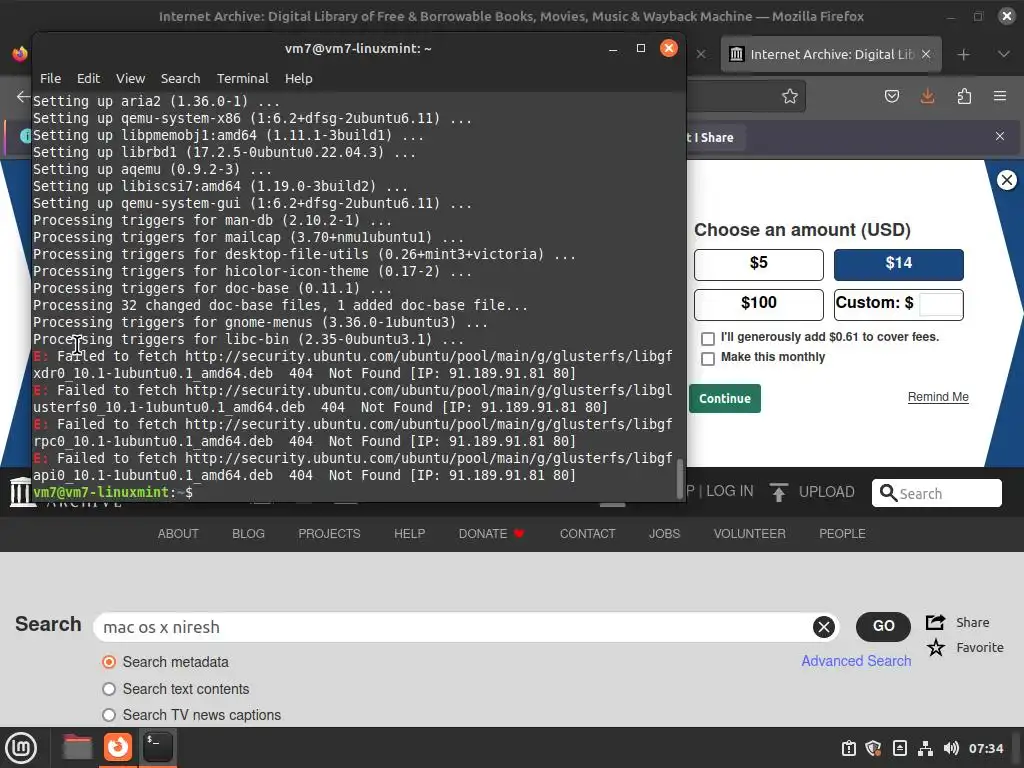This screenshot has width=1024, height=768.
Task: Open the View menu in terminal
Action: tap(131, 78)
